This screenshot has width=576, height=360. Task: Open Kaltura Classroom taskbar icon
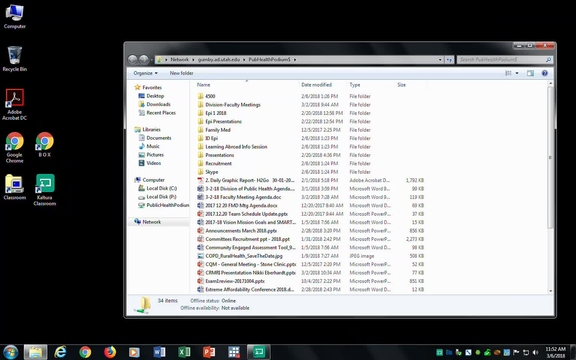click(x=259, y=352)
